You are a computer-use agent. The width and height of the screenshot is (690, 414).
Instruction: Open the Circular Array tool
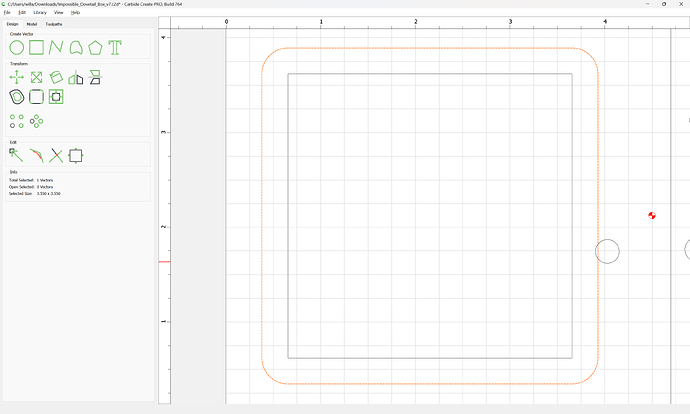pos(36,121)
